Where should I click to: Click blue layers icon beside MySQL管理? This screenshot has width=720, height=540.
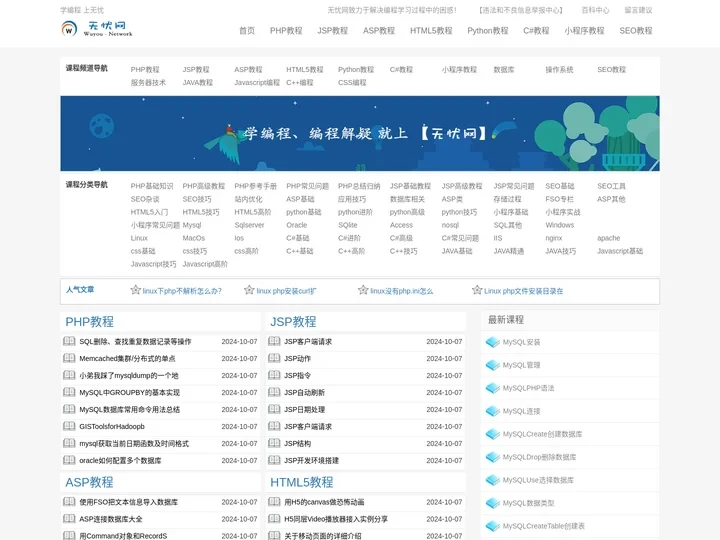click(x=493, y=365)
